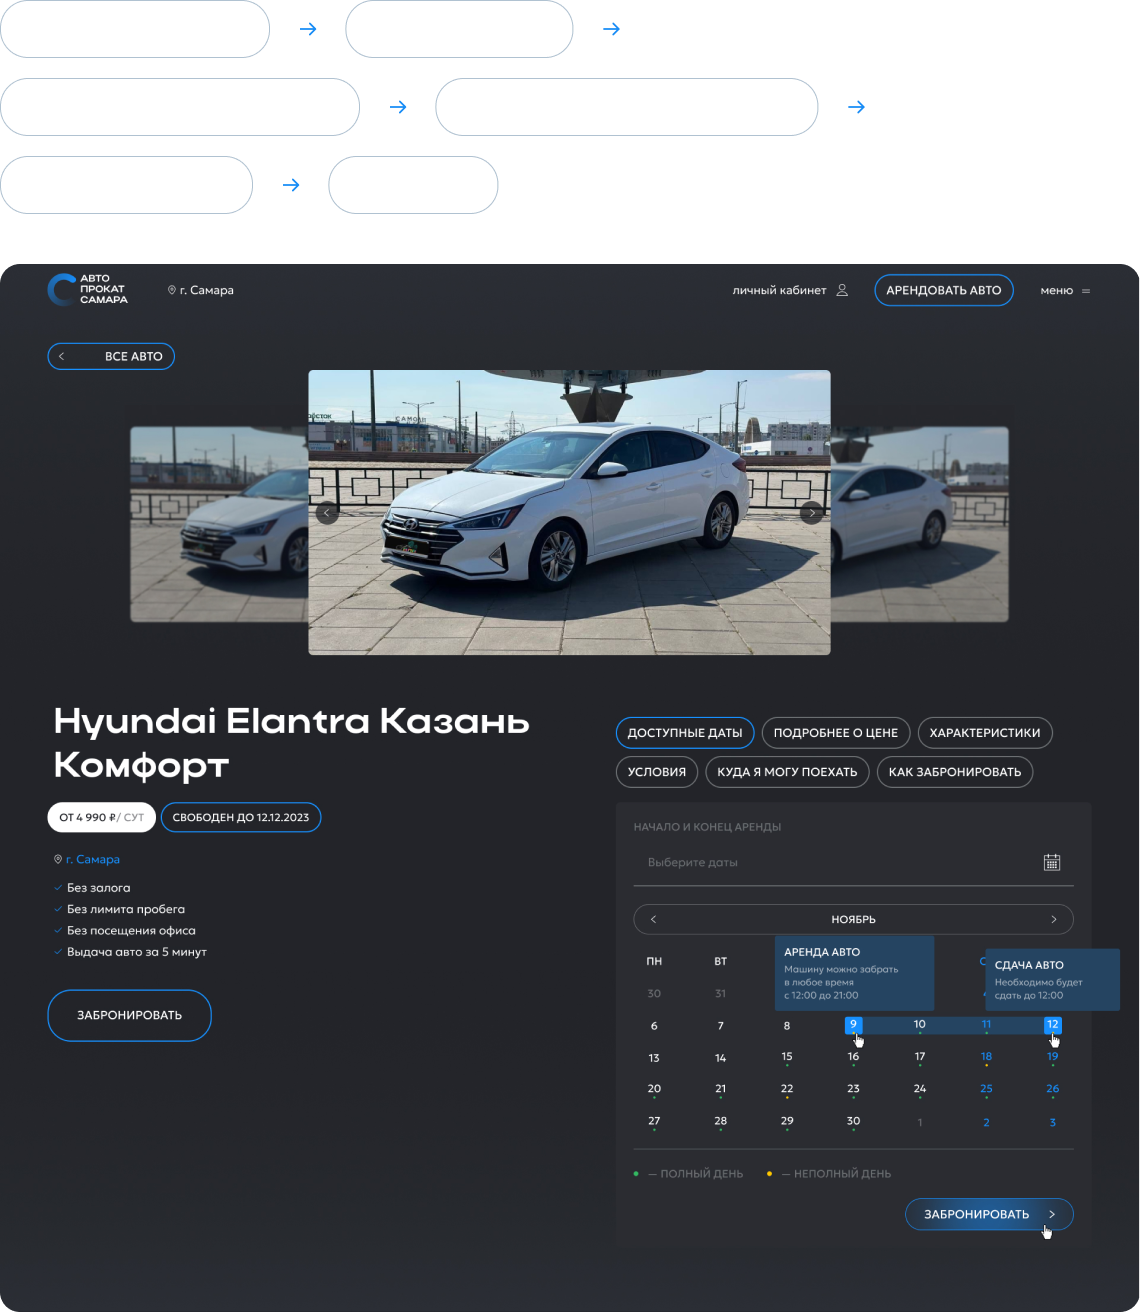
Task: Select day 12 as rental end
Action: coord(1052,1025)
